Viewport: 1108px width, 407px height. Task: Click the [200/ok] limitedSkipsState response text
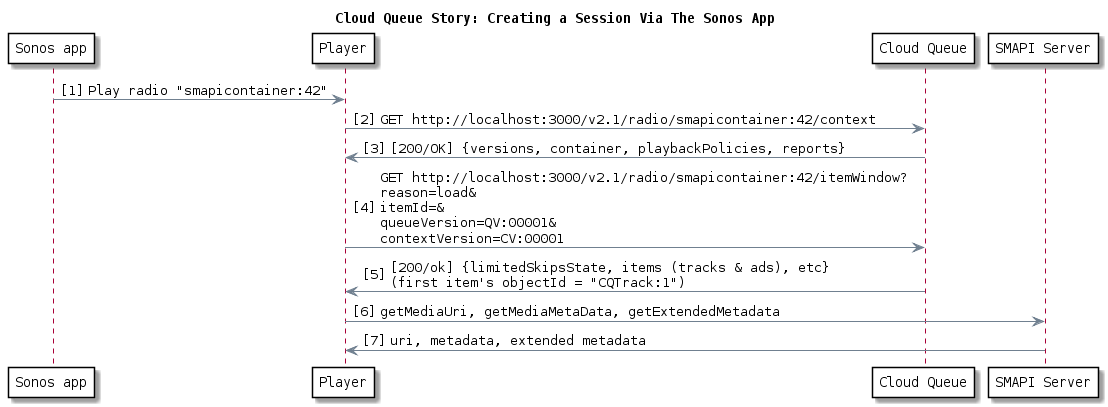click(x=608, y=268)
